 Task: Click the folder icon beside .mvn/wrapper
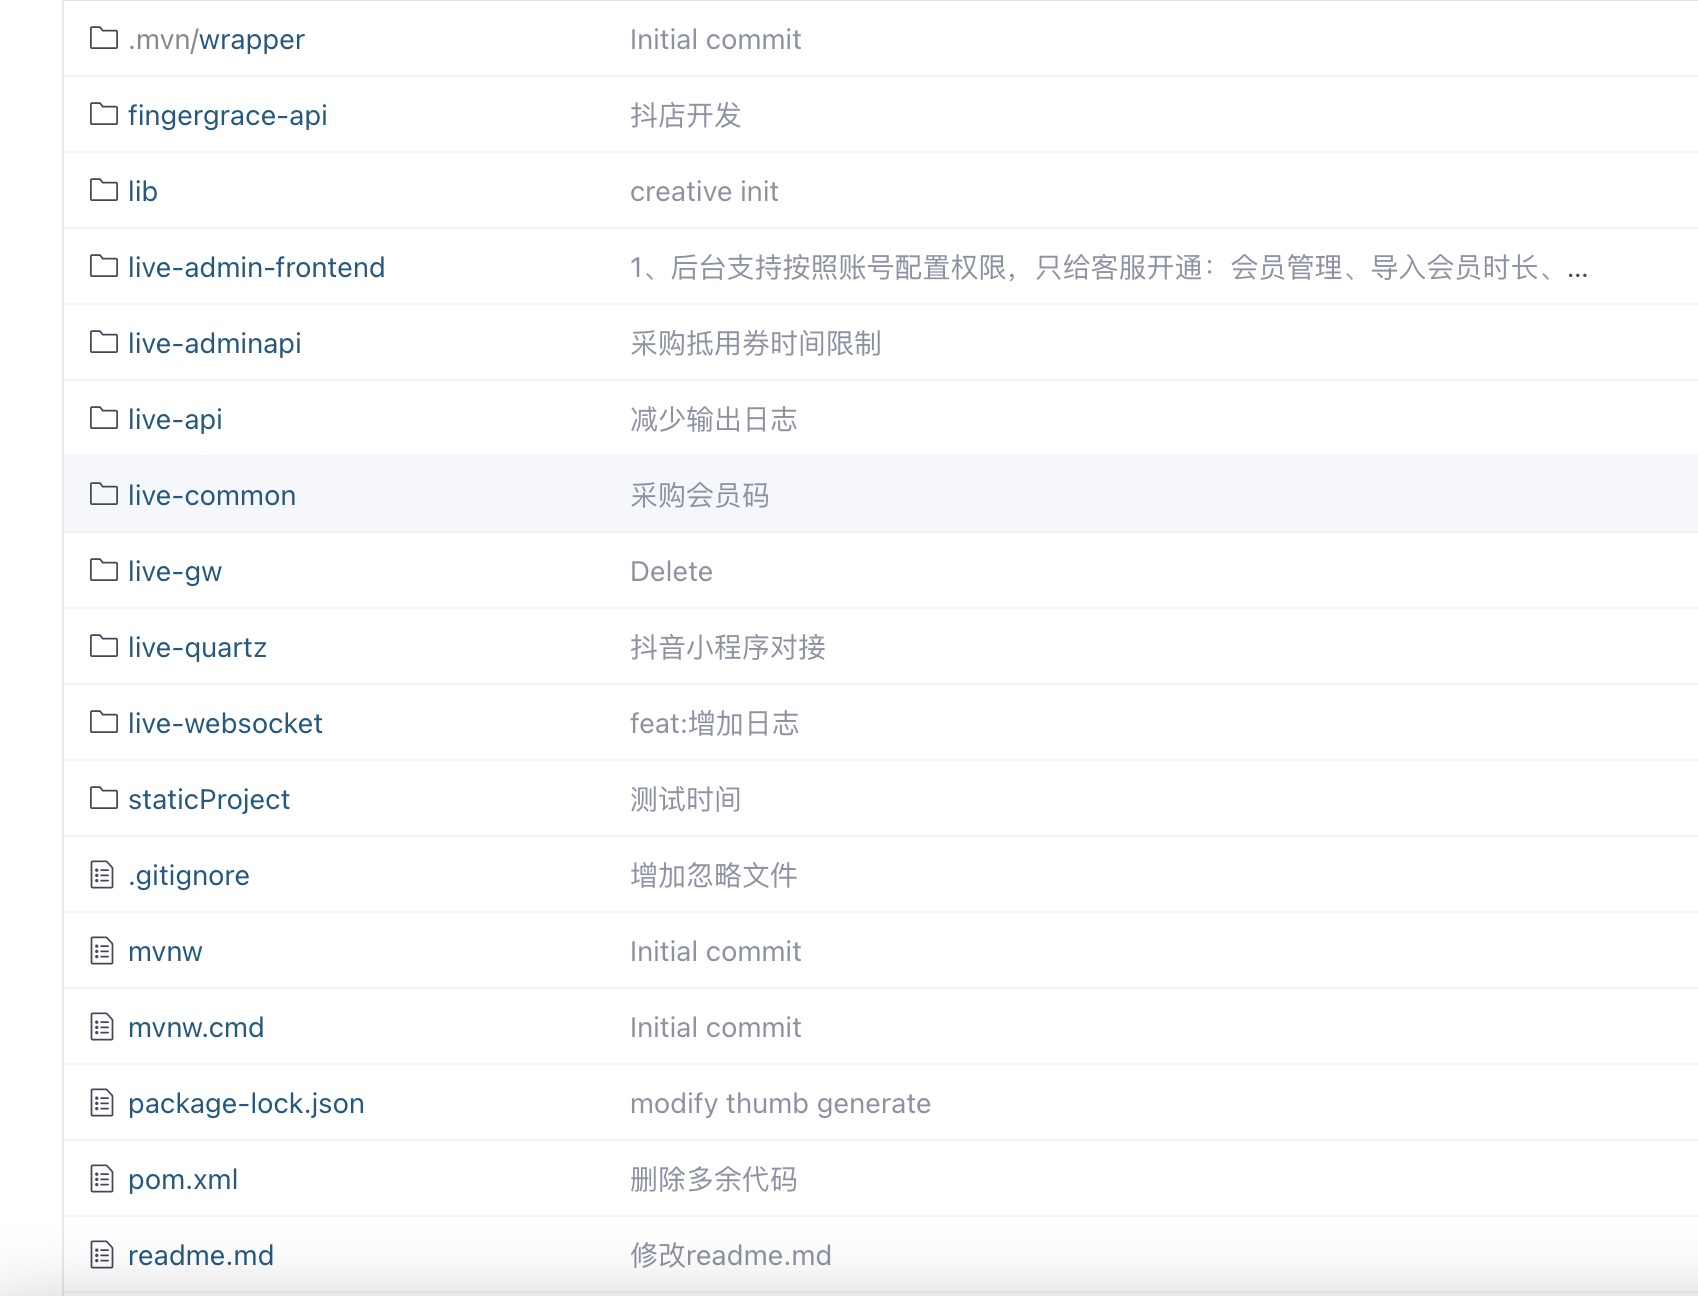click(x=103, y=38)
